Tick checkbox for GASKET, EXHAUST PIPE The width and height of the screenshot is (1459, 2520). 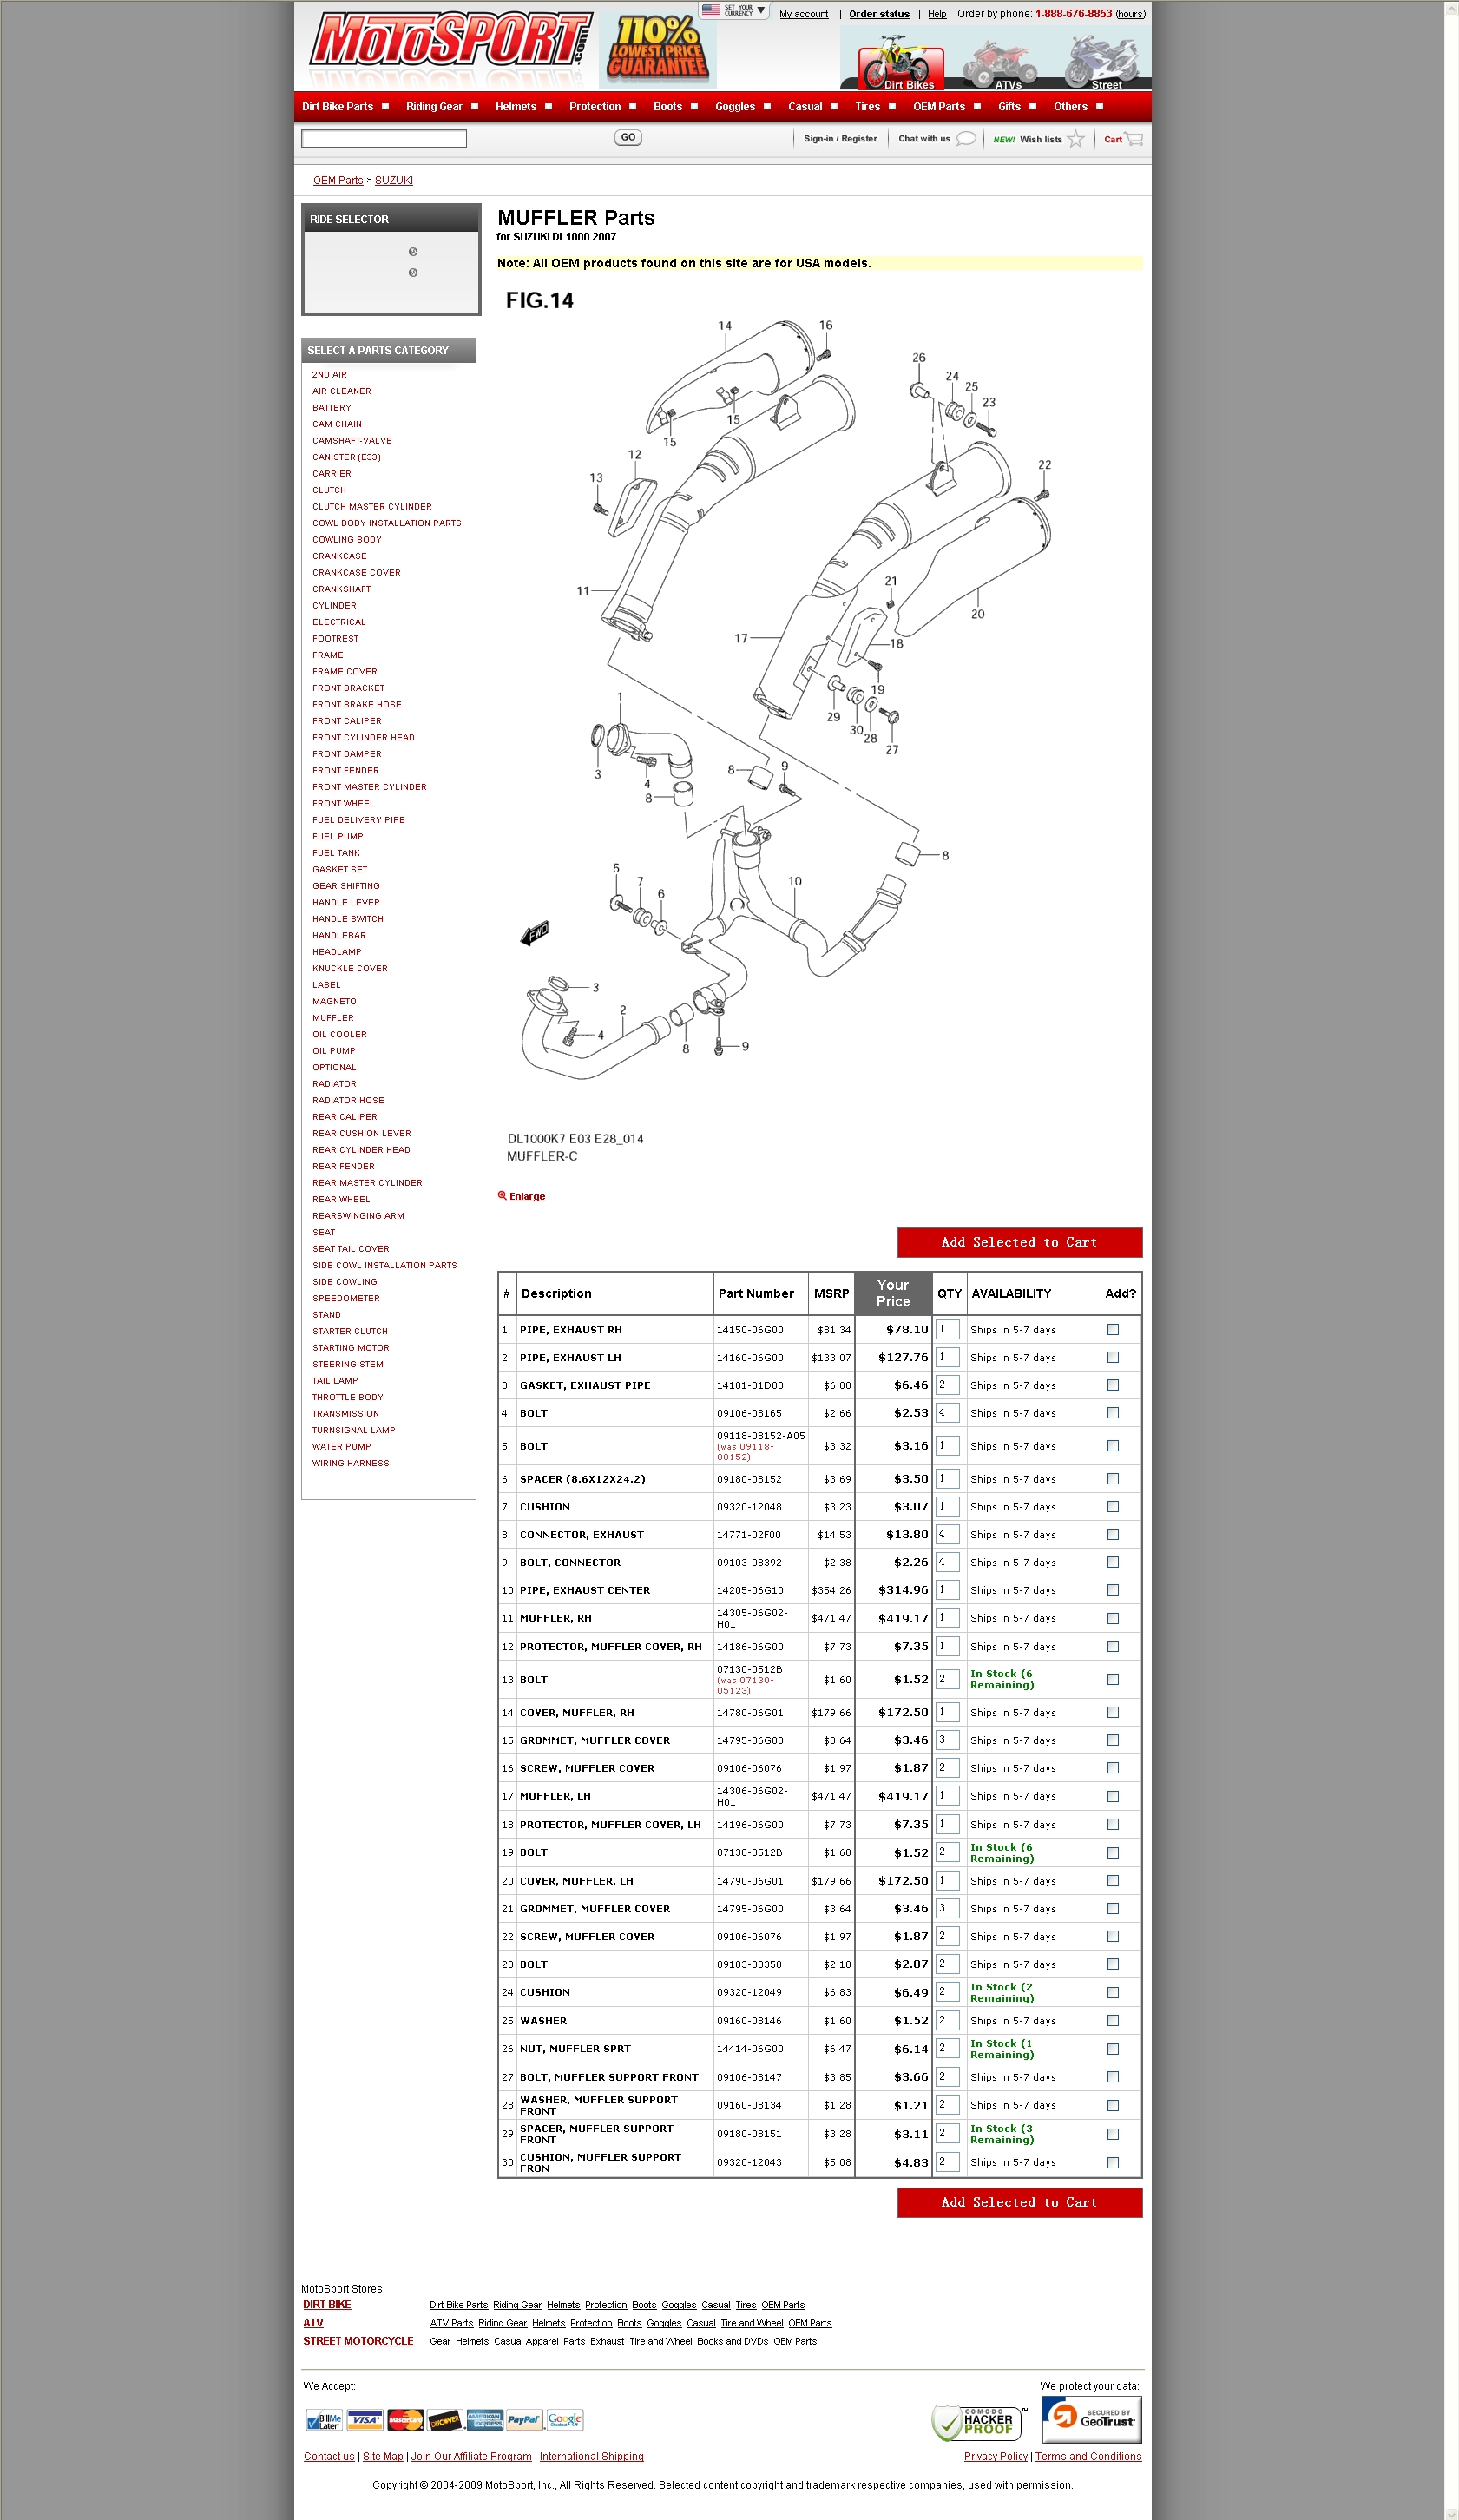1113,1385
